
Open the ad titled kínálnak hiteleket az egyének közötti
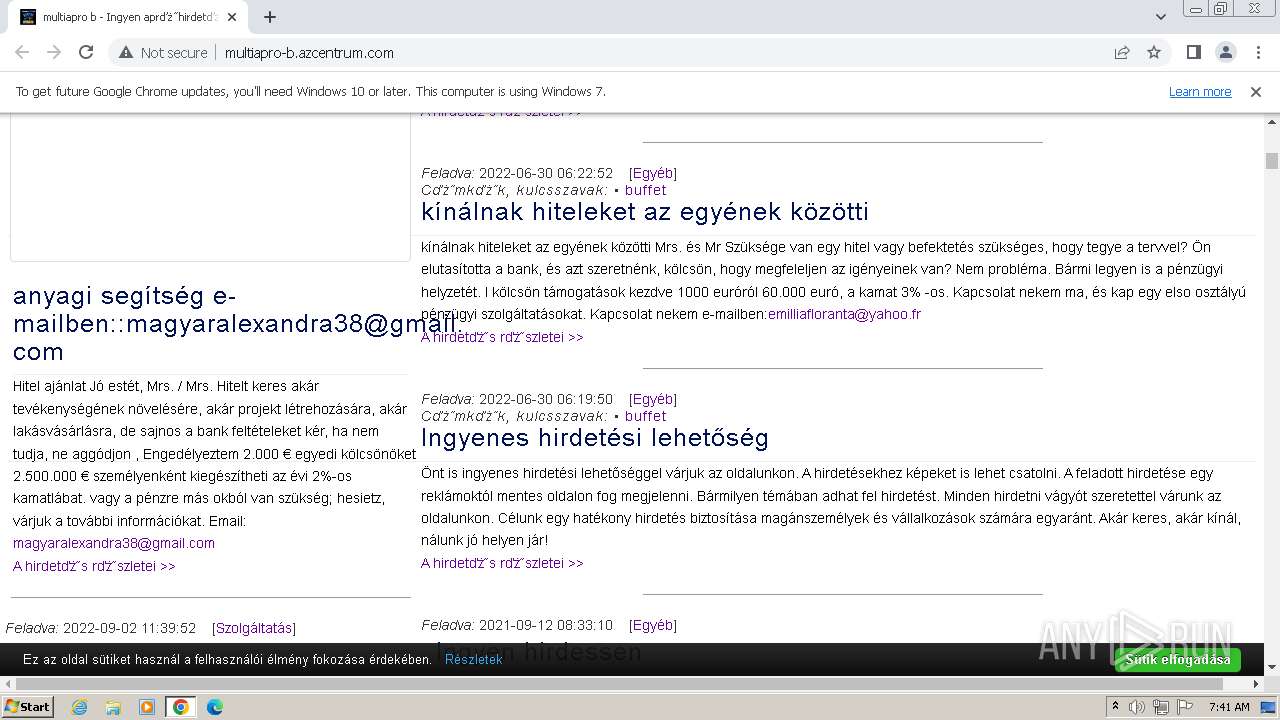pyautogui.click(x=645, y=212)
